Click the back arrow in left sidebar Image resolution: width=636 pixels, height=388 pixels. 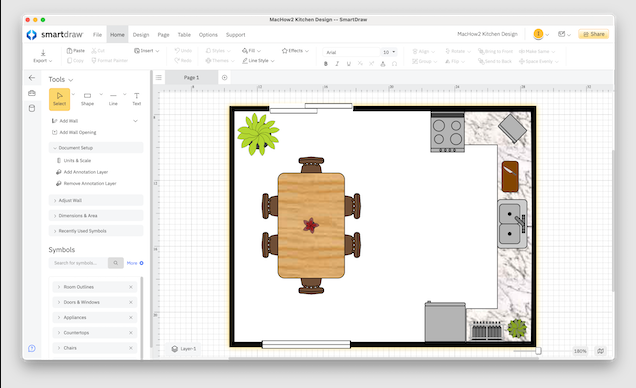(x=32, y=77)
